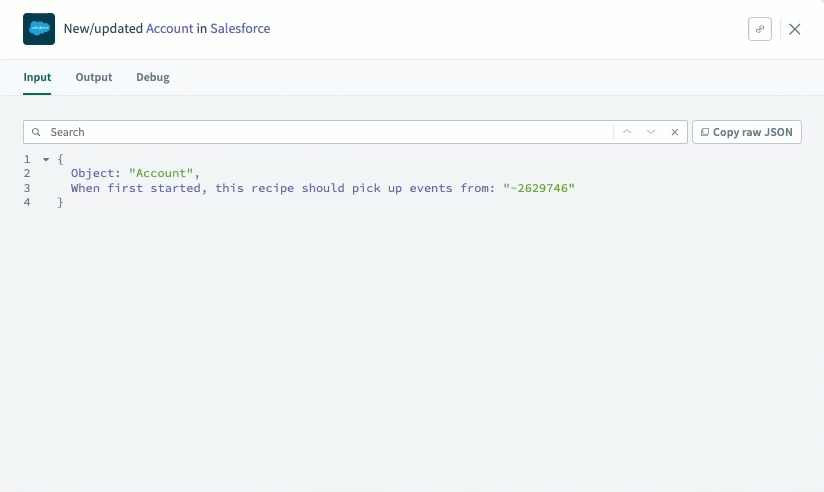The image size is (824, 492).
Task: Clear the search field with the X icon
Action: pyautogui.click(x=675, y=132)
